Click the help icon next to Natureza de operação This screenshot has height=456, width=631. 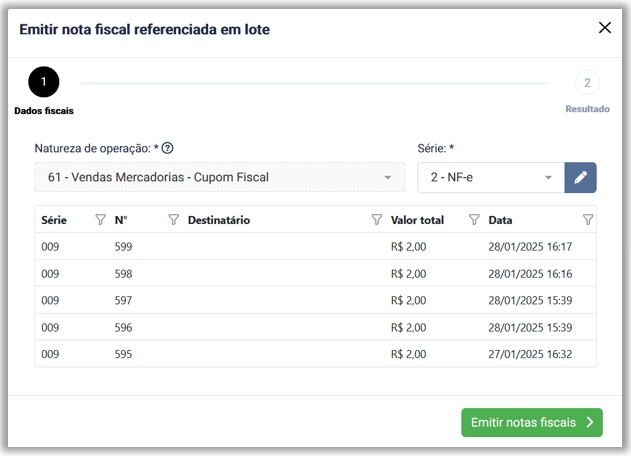coord(168,148)
